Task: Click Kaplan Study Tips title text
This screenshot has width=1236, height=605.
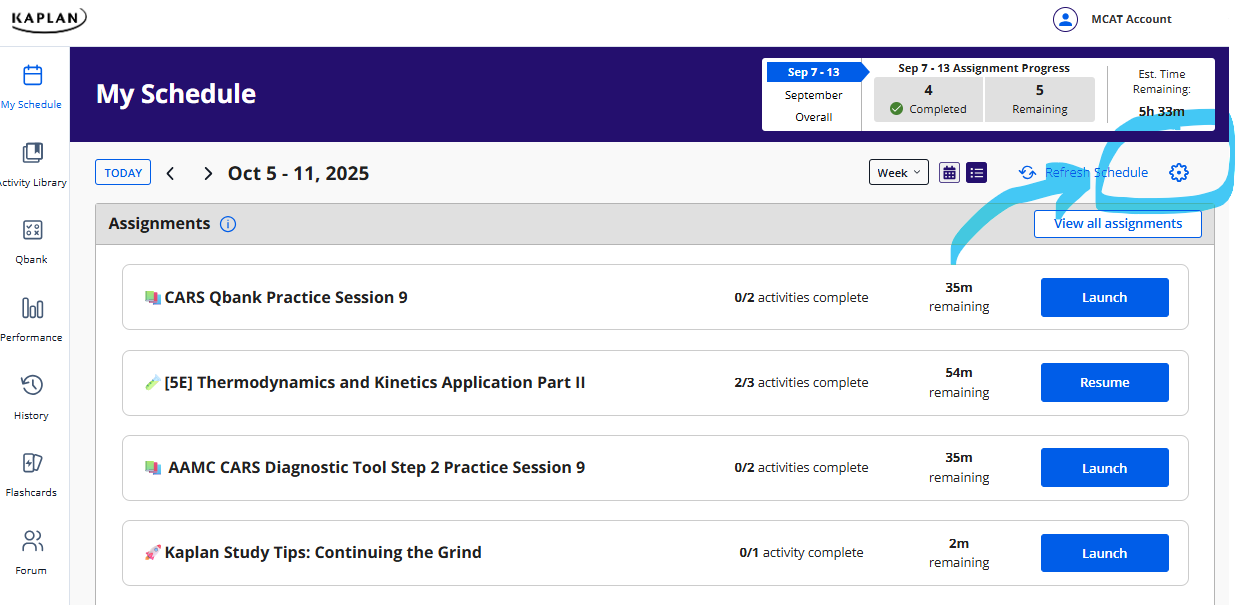Action: click(x=323, y=552)
